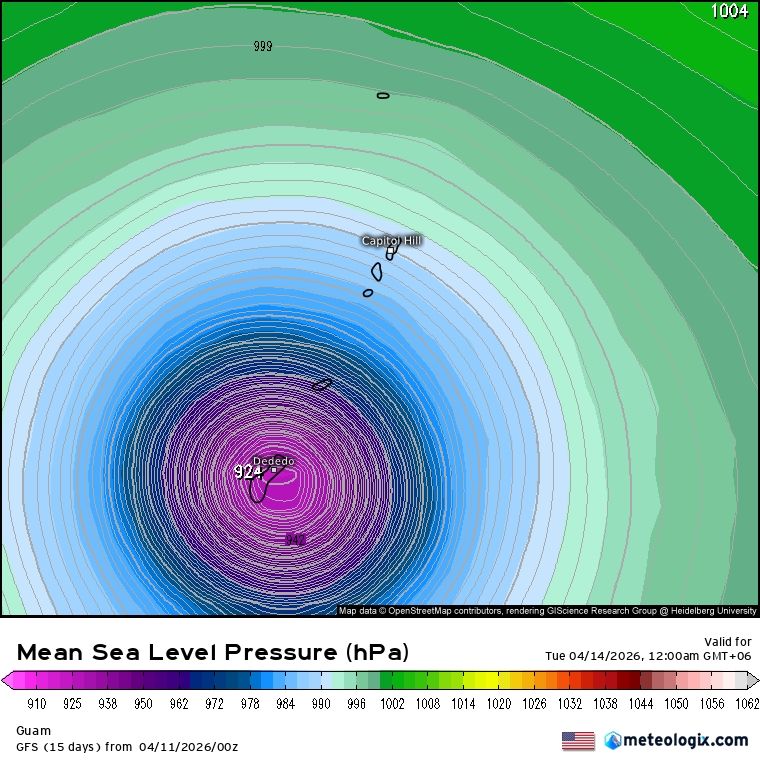Click the US flag icon

578,741
